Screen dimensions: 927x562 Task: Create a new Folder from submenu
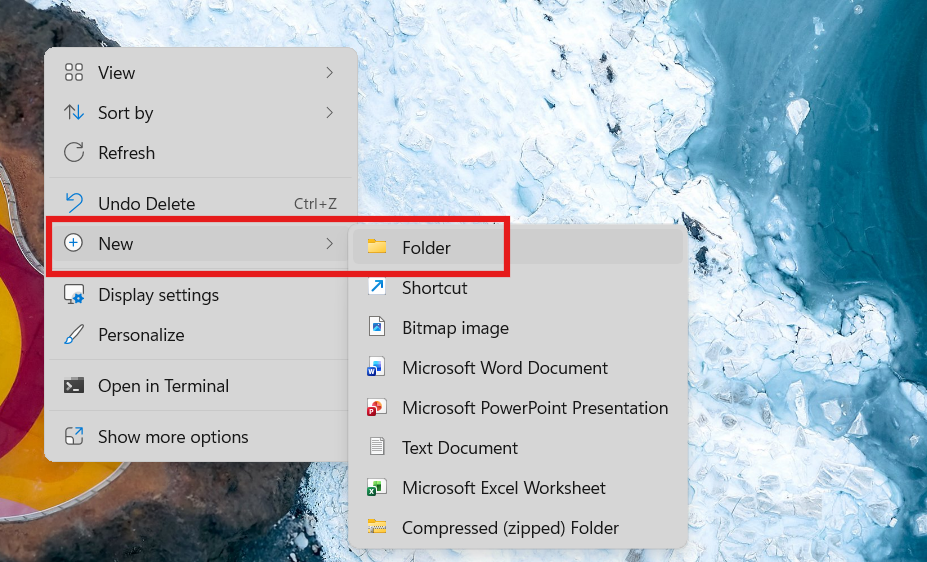click(x=518, y=247)
